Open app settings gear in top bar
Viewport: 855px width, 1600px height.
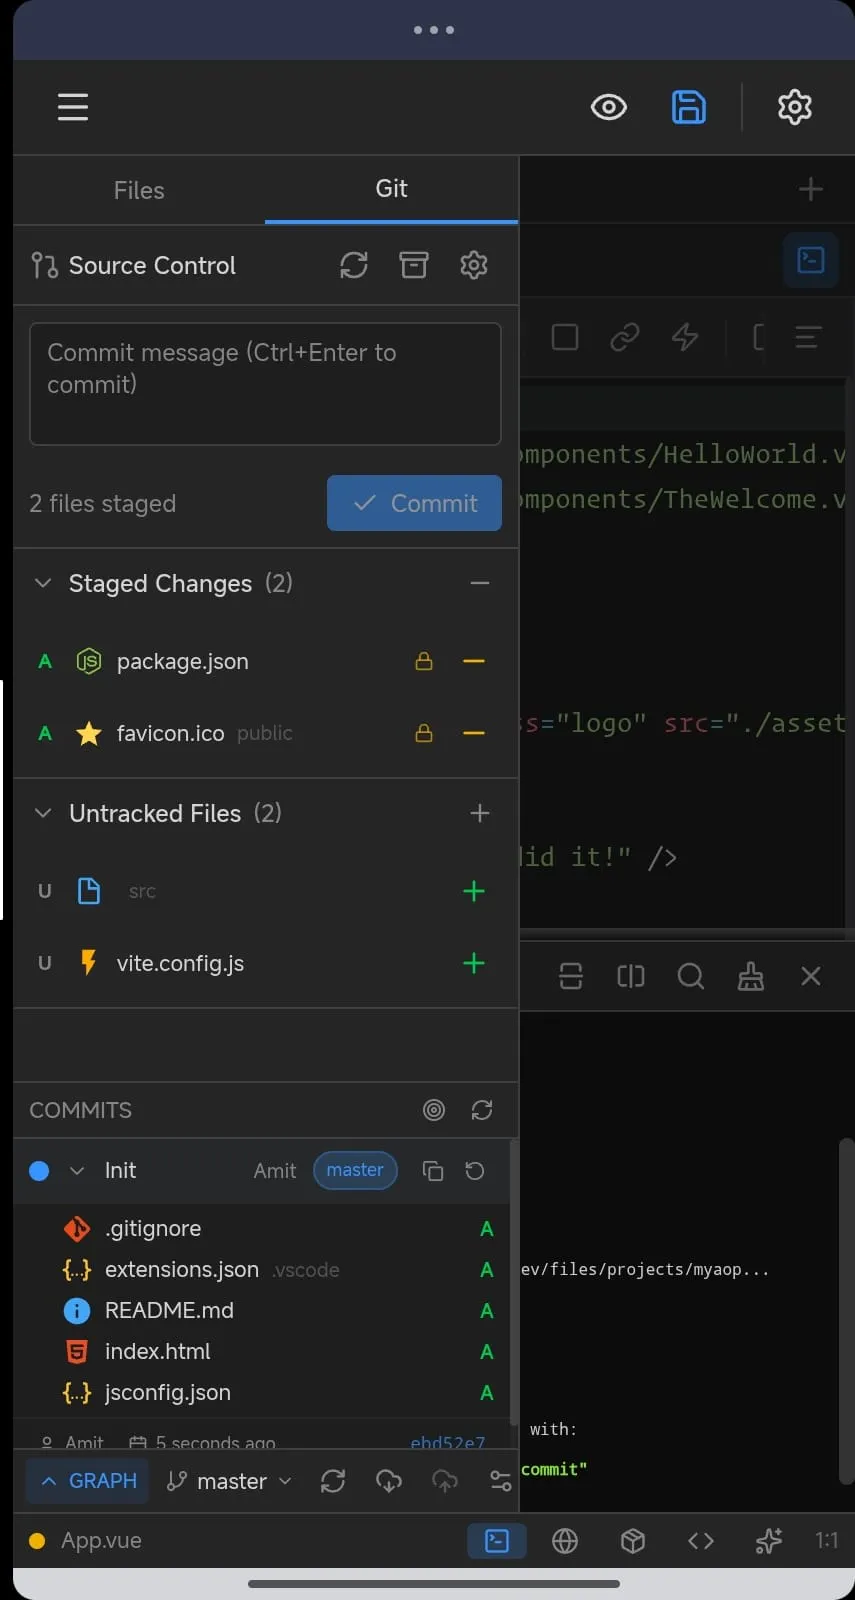pos(795,107)
